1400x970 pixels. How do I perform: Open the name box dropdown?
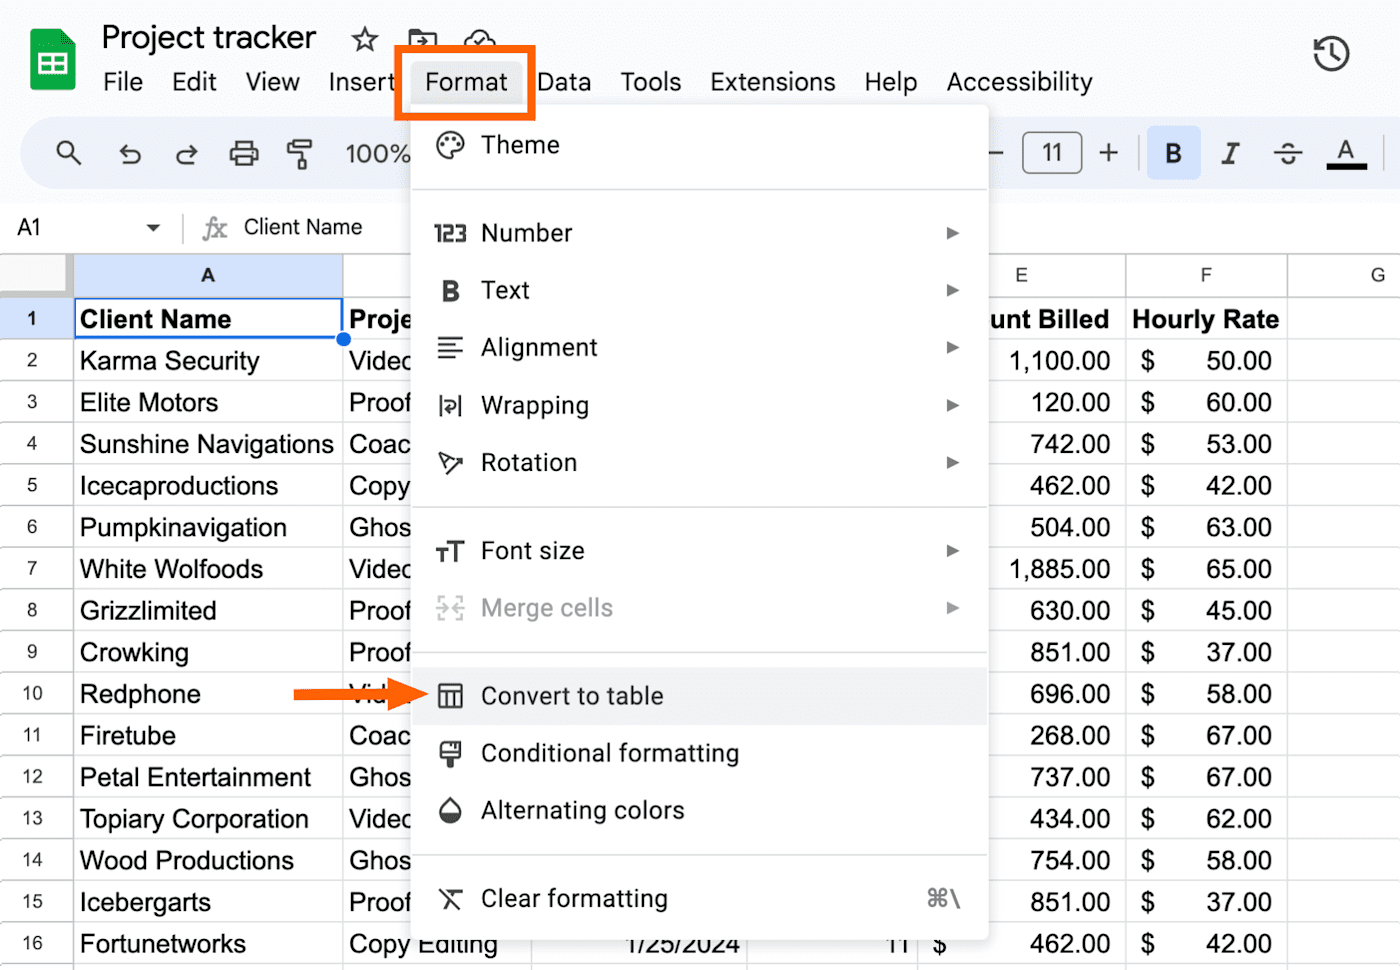click(x=152, y=227)
